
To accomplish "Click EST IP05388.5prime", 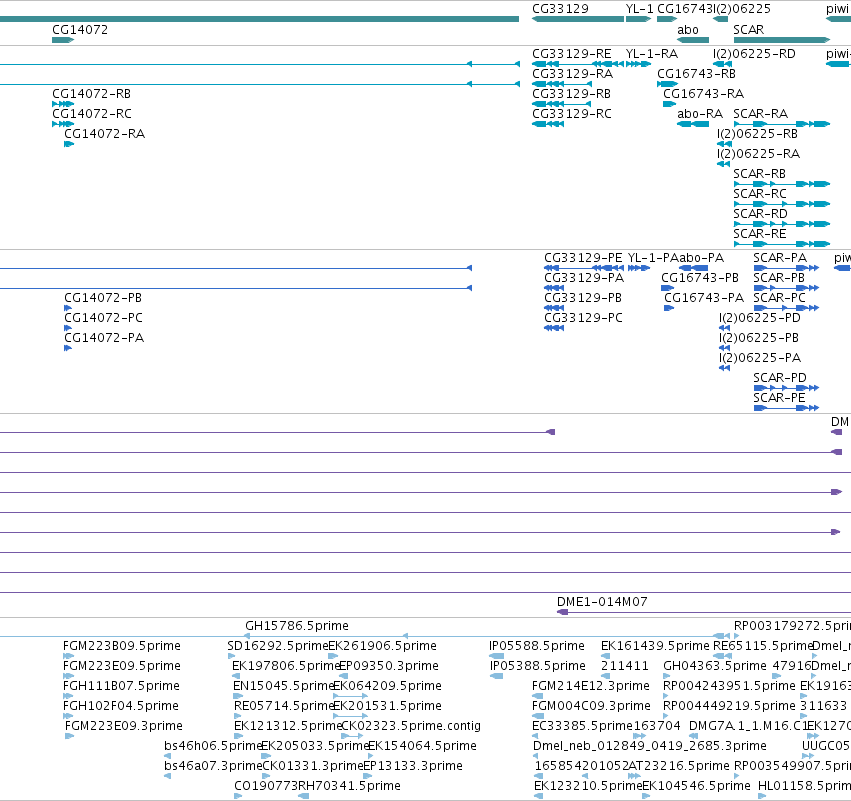I will click(x=538, y=666).
